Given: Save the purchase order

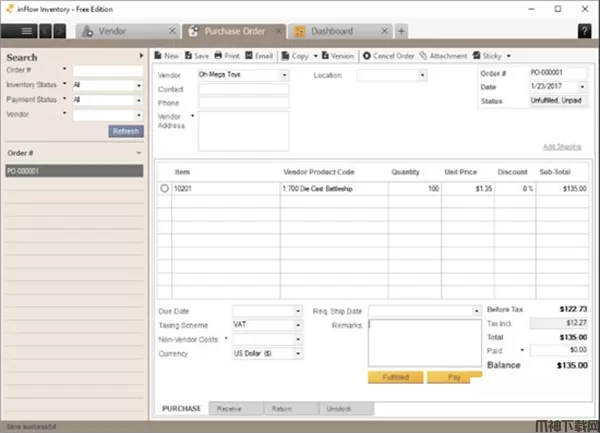Looking at the screenshot, I should tap(196, 56).
